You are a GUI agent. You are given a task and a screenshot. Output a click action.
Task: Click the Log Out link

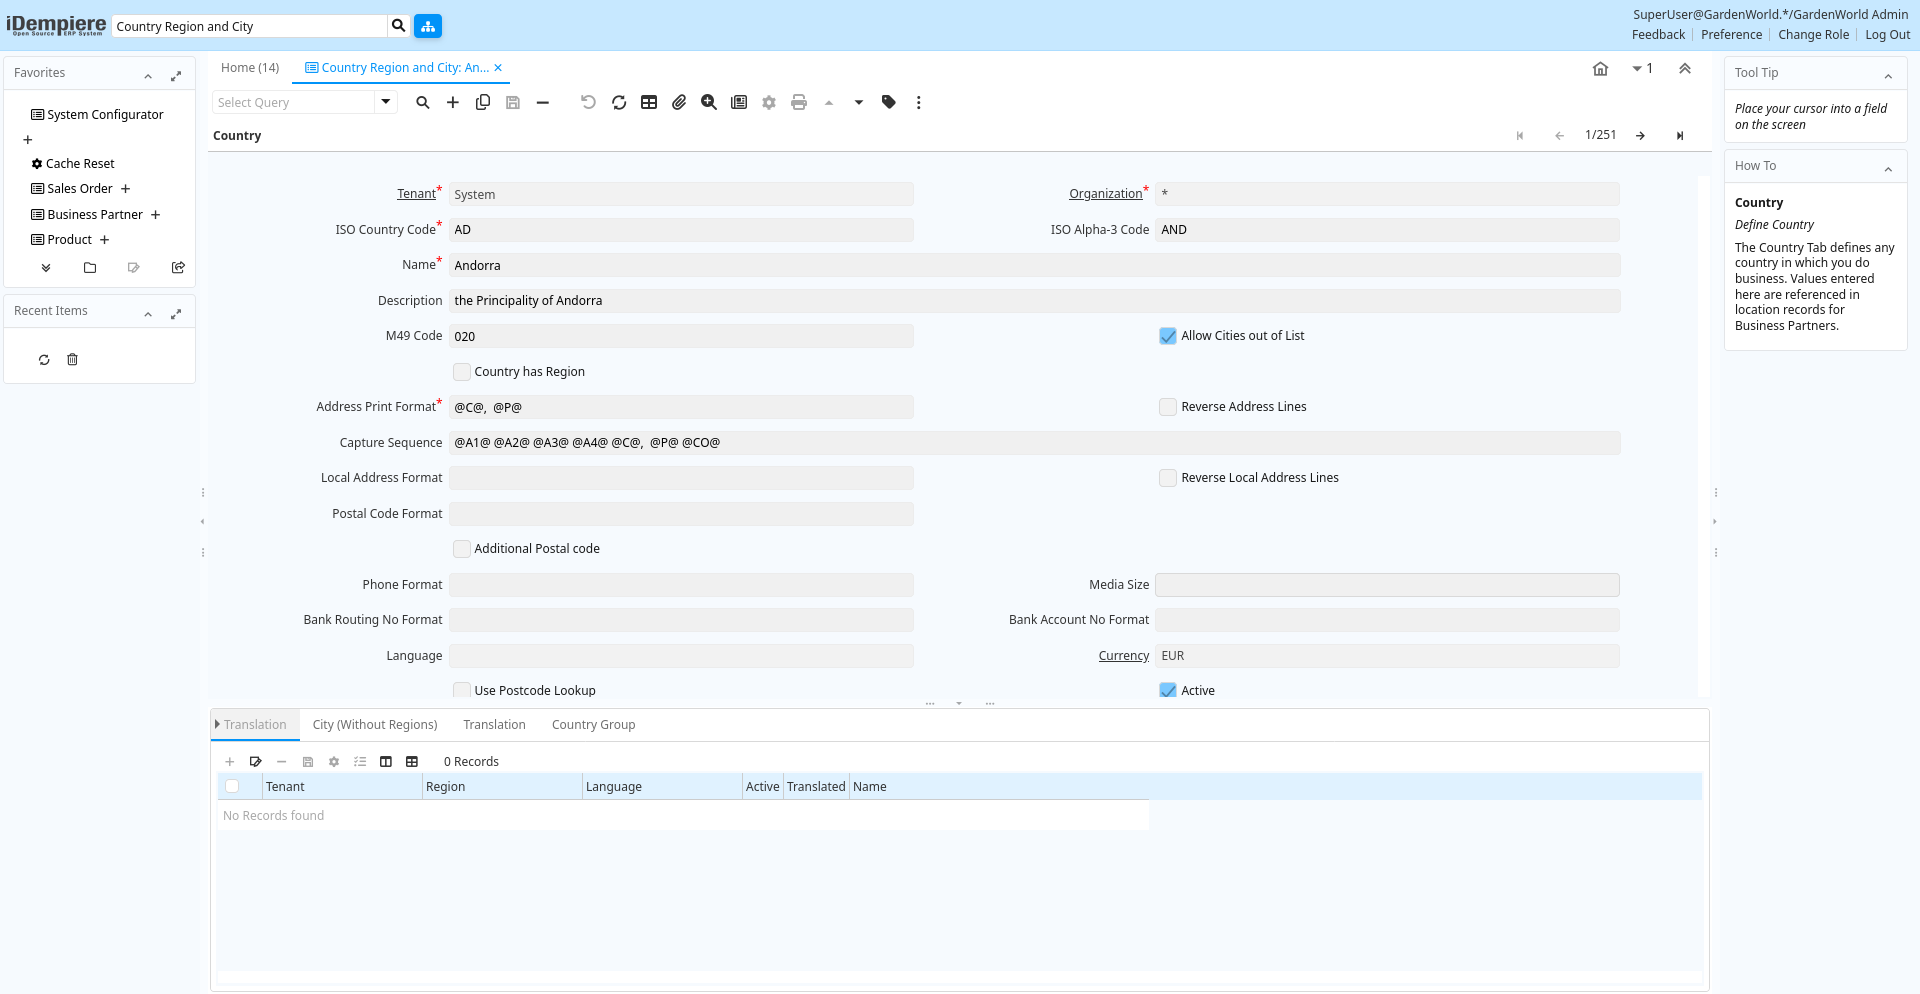pos(1887,35)
